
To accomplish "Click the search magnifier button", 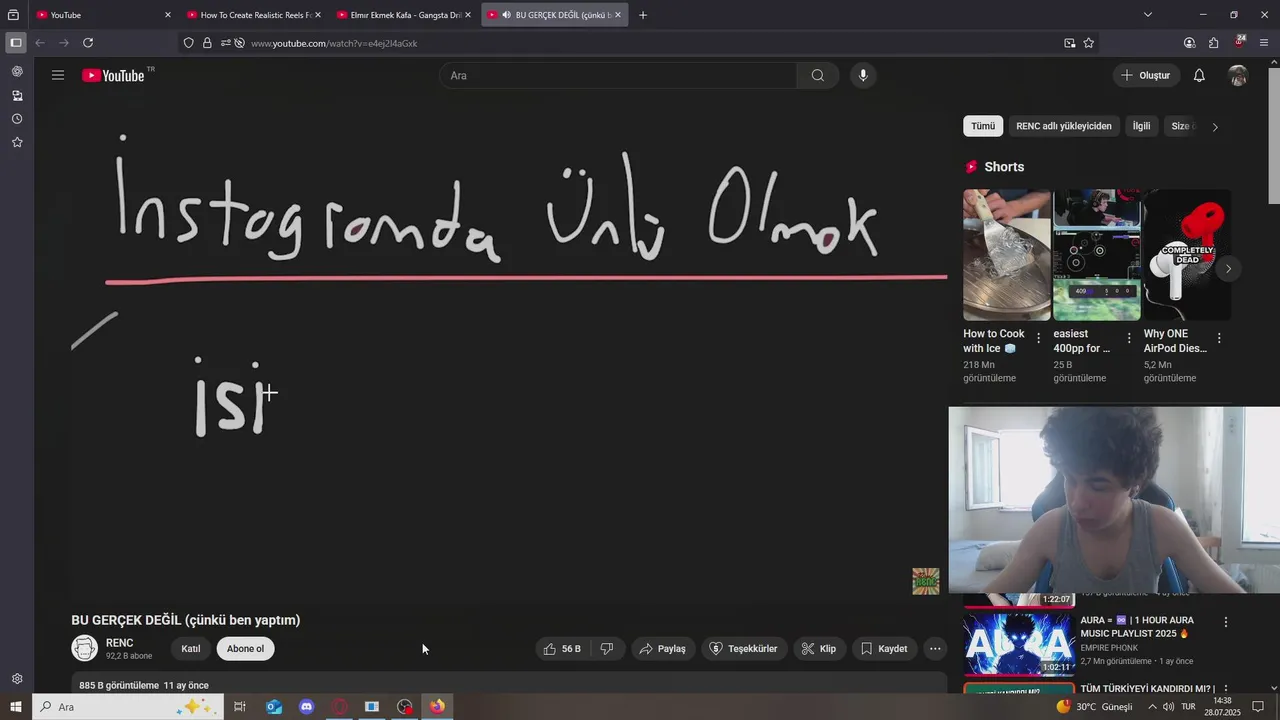I will coord(818,75).
